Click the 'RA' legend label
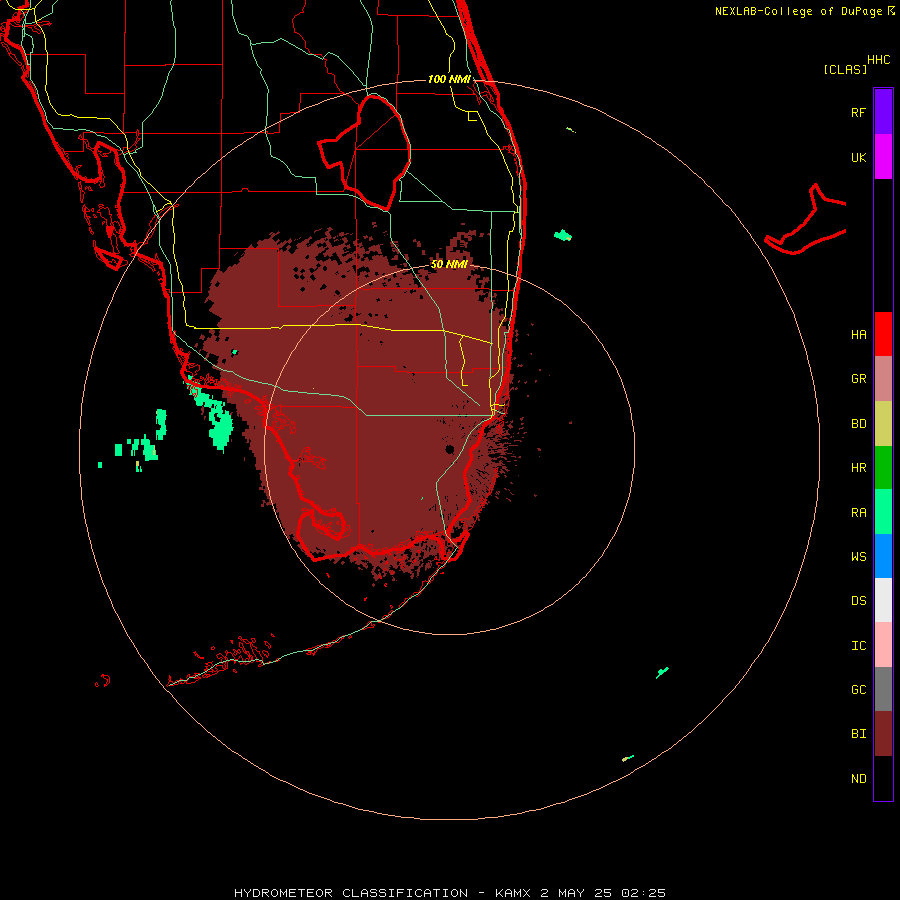 (x=858, y=513)
